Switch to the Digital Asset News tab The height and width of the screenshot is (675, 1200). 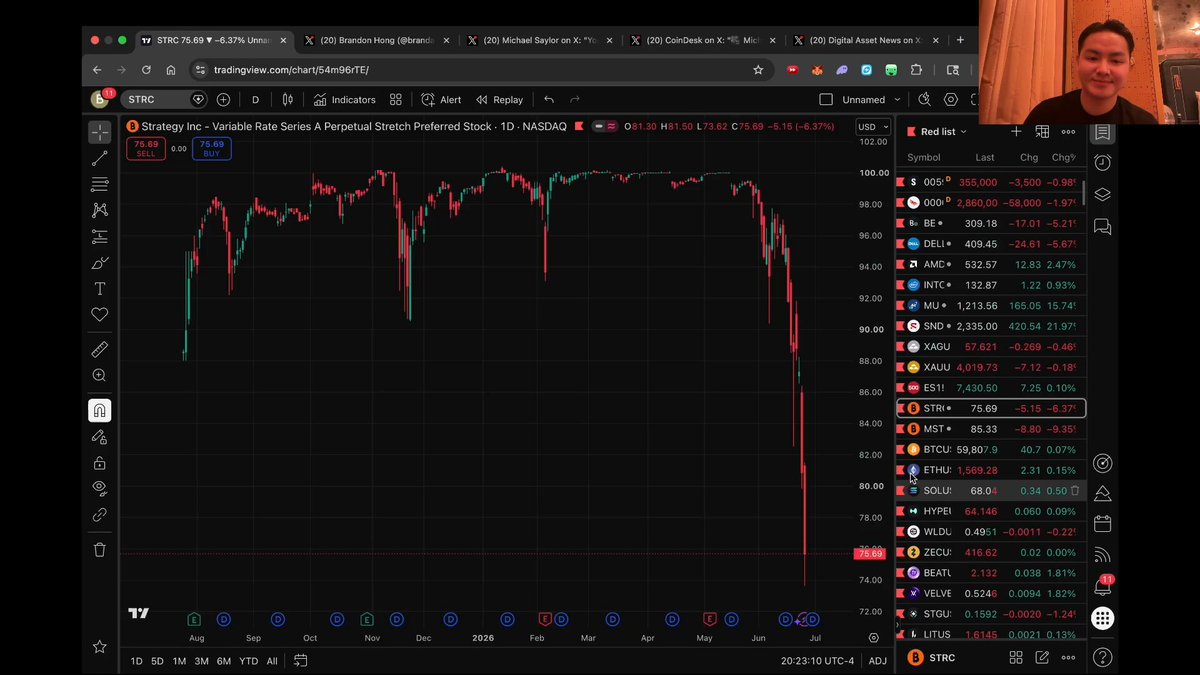(867, 41)
